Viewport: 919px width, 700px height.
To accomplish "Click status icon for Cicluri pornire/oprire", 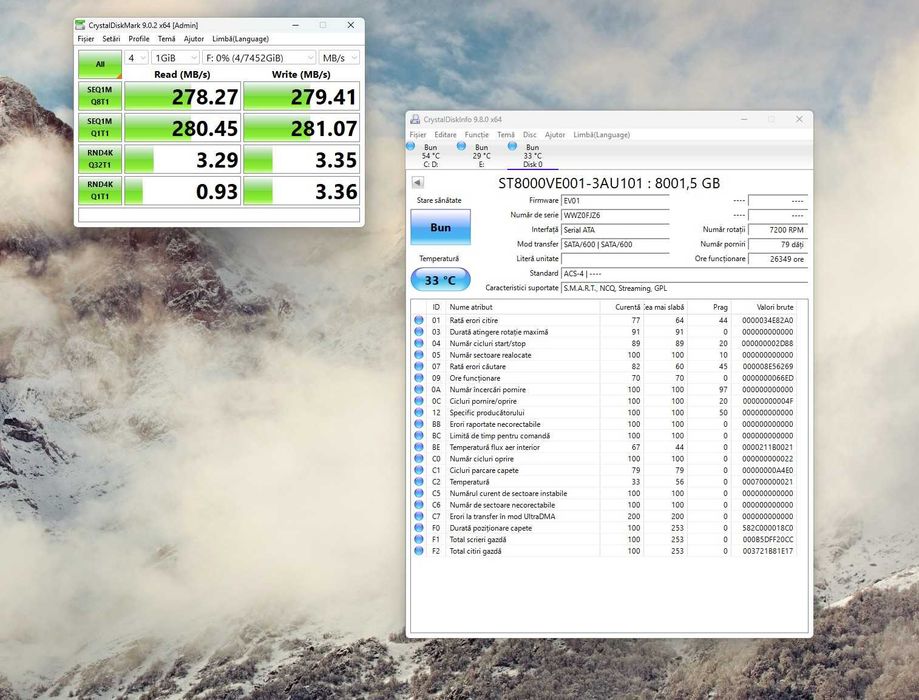I will pos(418,401).
